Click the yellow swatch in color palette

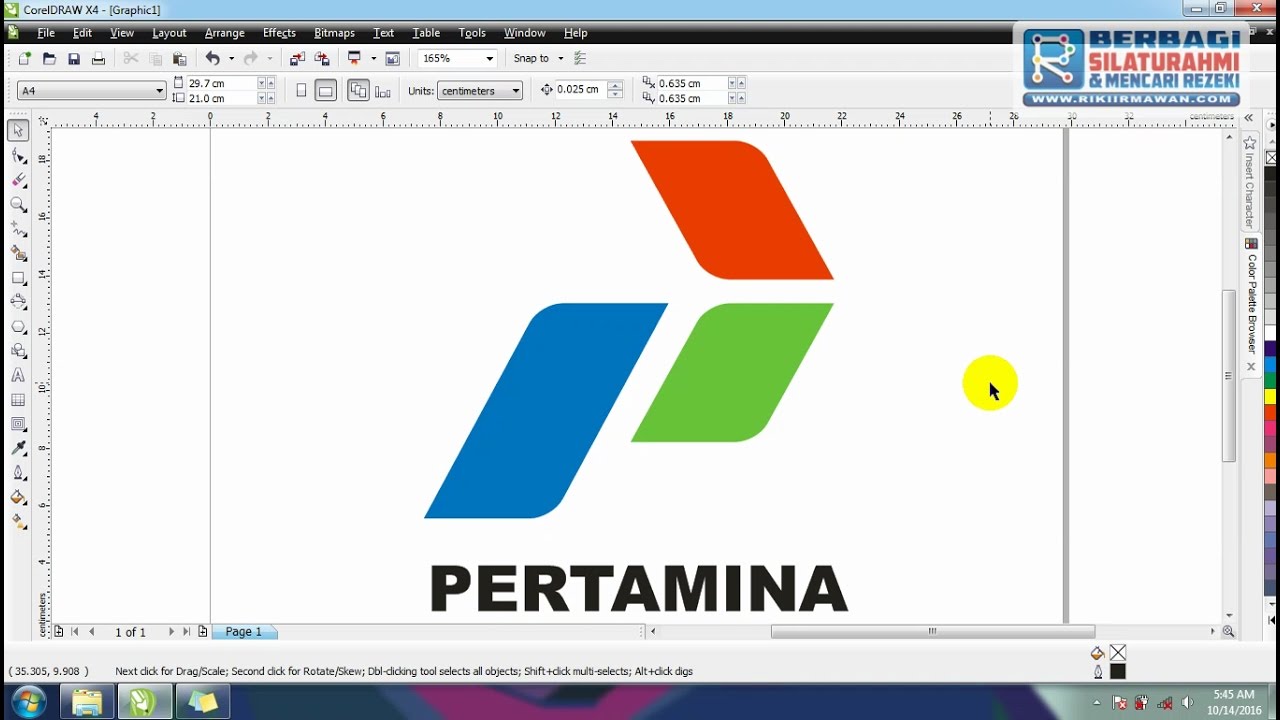pyautogui.click(x=1270, y=397)
